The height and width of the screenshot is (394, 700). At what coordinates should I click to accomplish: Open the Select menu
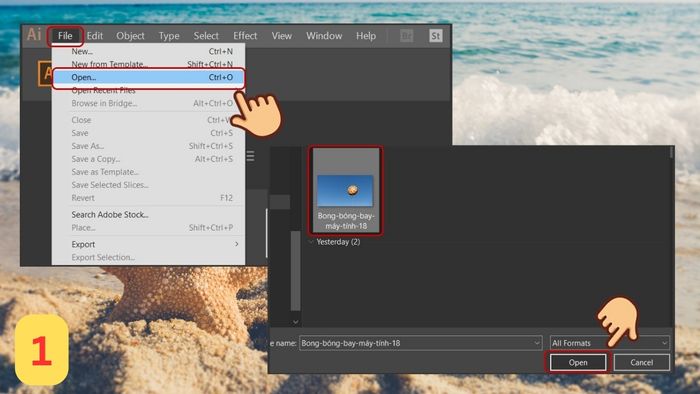206,36
